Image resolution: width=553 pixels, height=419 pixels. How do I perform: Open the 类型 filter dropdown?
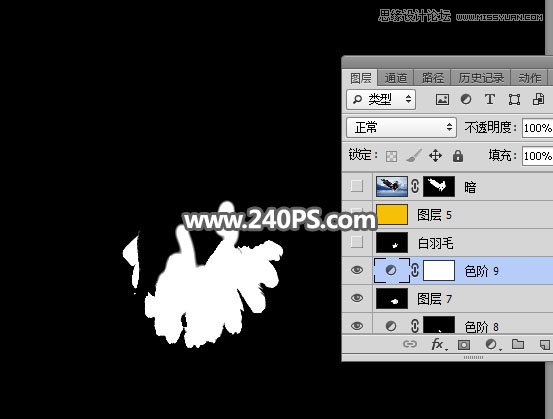click(x=381, y=99)
